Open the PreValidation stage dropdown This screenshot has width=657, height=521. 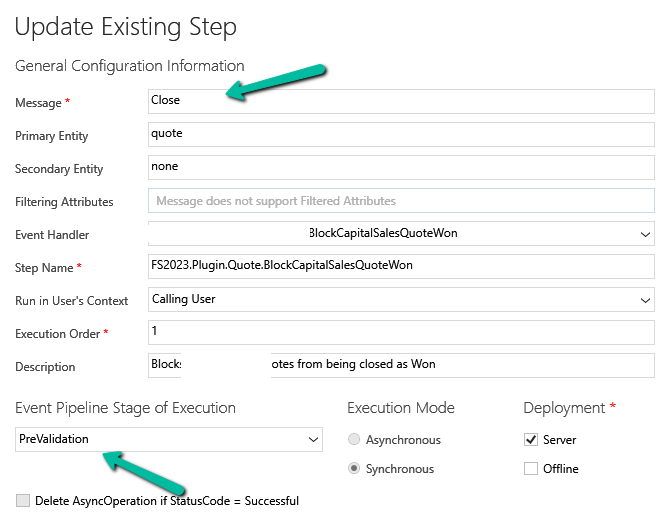coord(160,439)
